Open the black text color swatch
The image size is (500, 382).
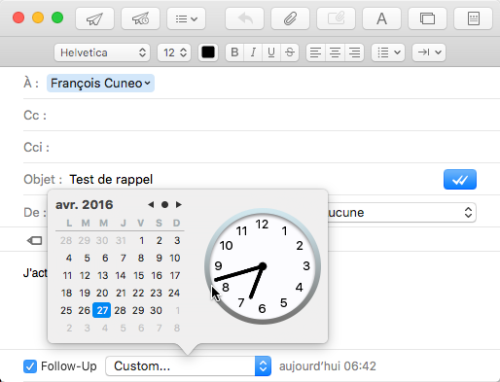[x=208, y=52]
